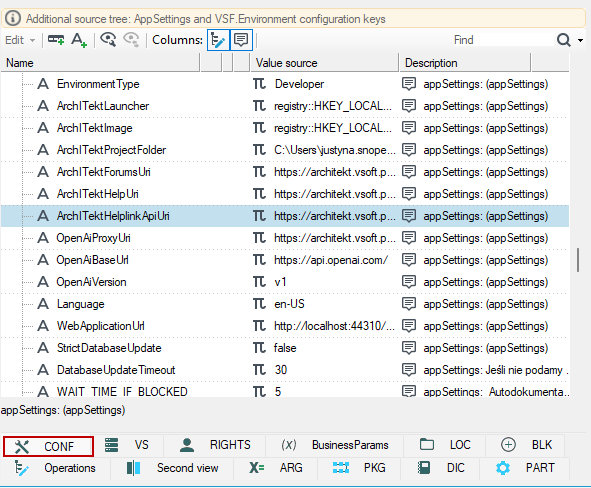591x488 pixels.
Task: Select the ArchITektHelplinkApiUri row
Action: 285,216
